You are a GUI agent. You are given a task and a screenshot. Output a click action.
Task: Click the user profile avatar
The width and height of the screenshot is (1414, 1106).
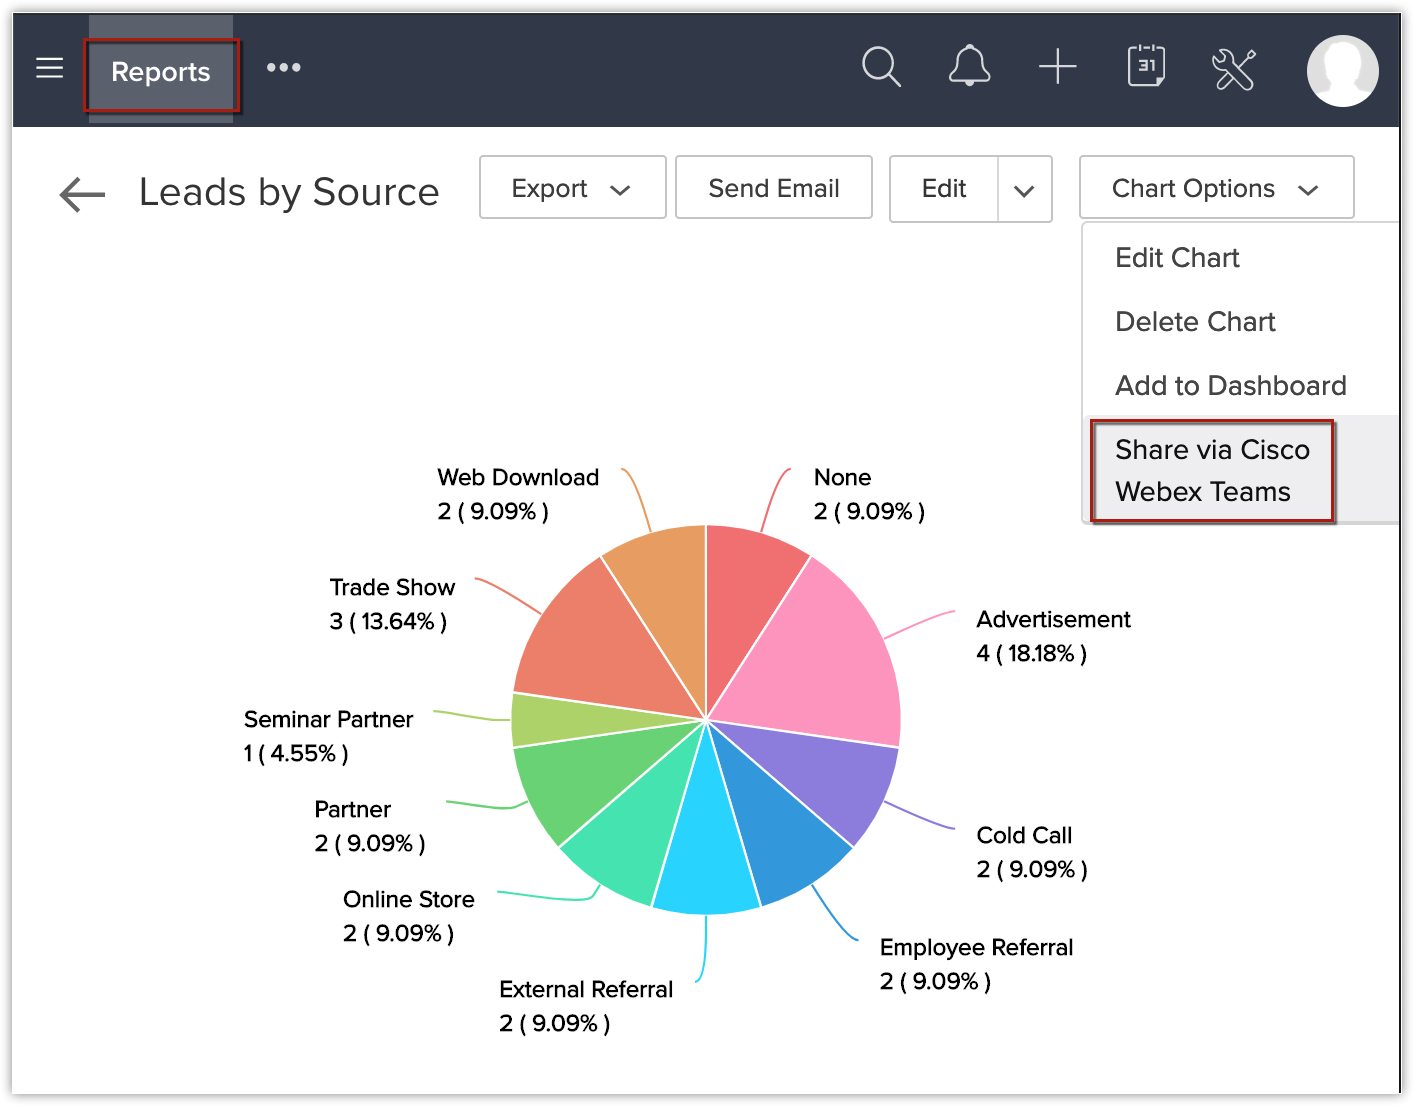point(1342,71)
